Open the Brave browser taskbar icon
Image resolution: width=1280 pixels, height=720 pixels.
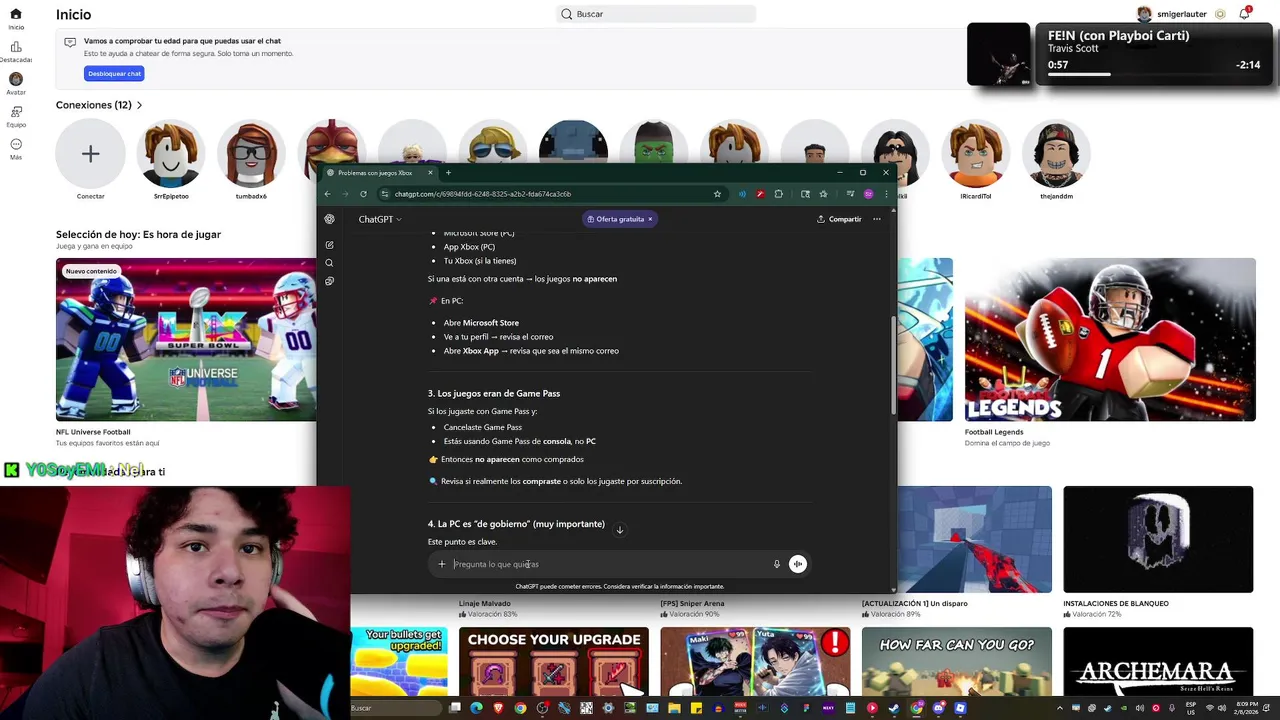[x=498, y=708]
